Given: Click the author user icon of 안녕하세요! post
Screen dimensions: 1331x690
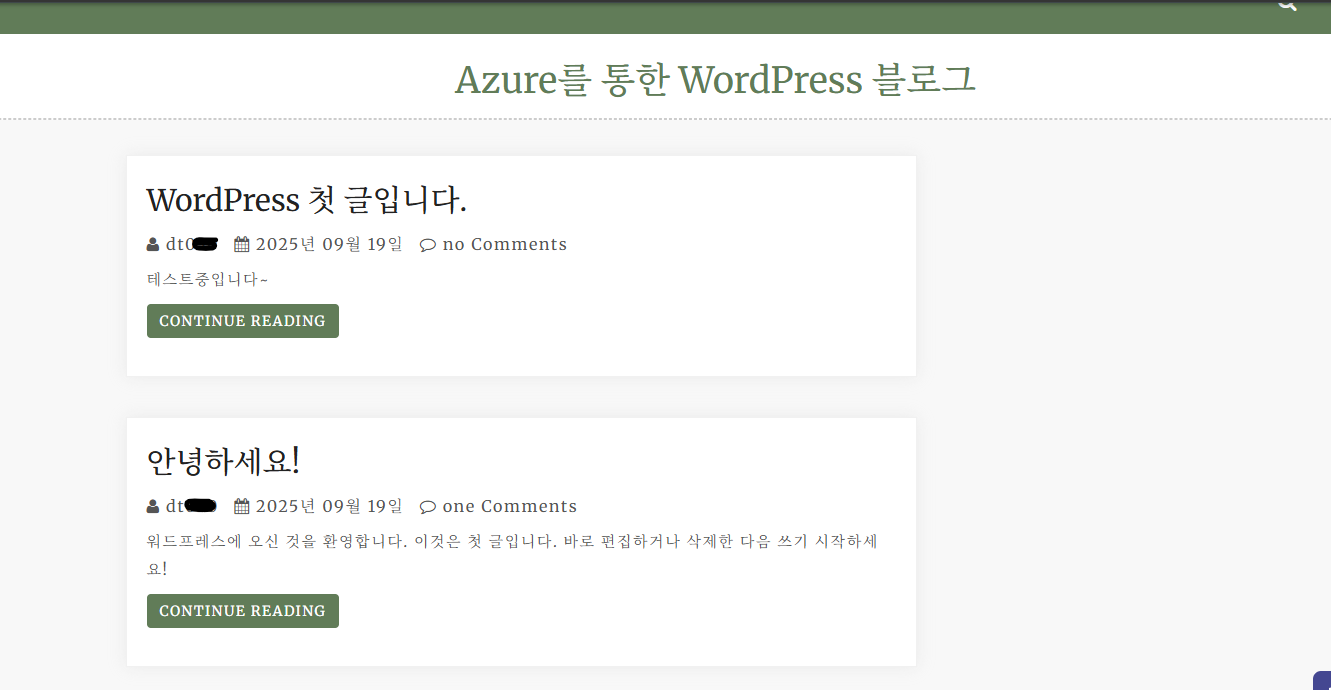Looking at the screenshot, I should click(153, 506).
